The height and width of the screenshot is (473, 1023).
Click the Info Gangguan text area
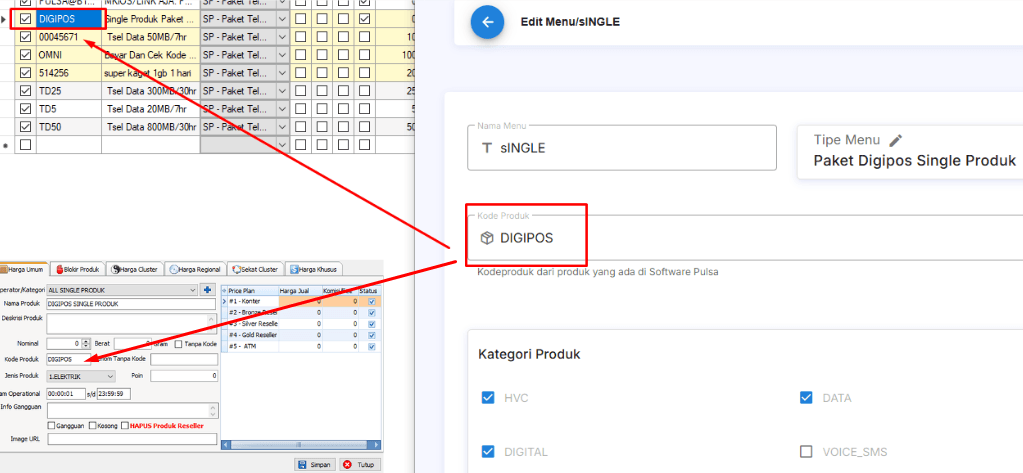pyautogui.click(x=132, y=410)
